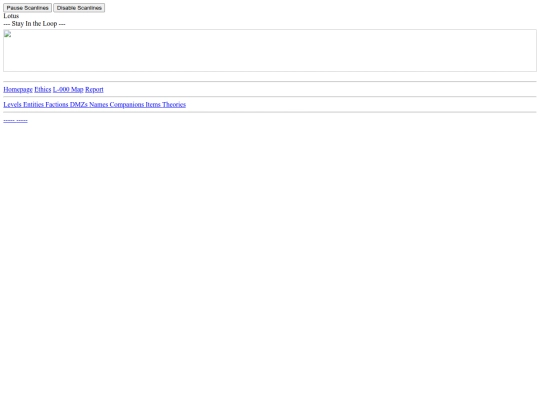
Task: Select the Lotus title text
Action: point(11,16)
